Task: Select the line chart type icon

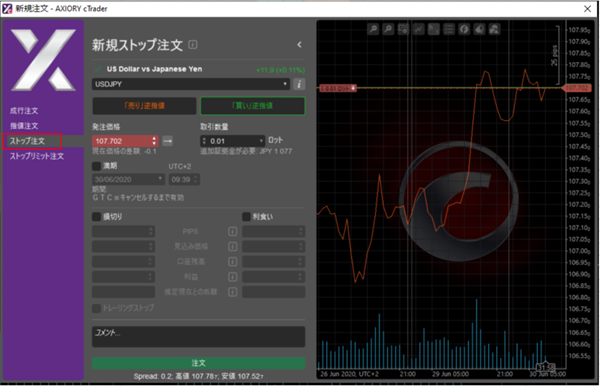Action: point(418,29)
